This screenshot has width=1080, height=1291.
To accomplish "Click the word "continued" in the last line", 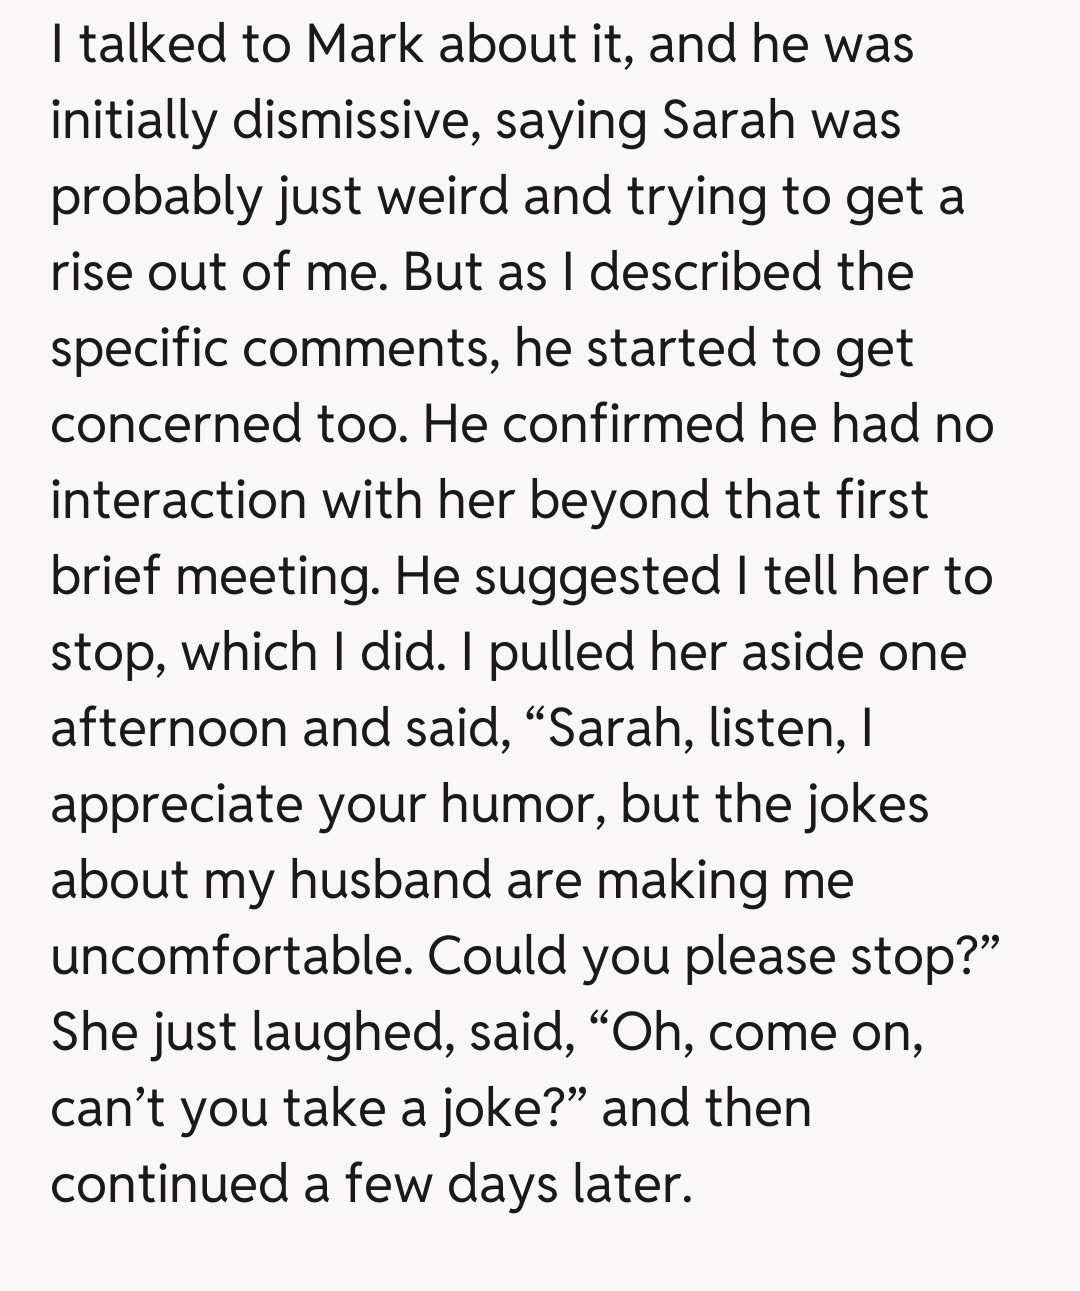I will click(x=169, y=1184).
